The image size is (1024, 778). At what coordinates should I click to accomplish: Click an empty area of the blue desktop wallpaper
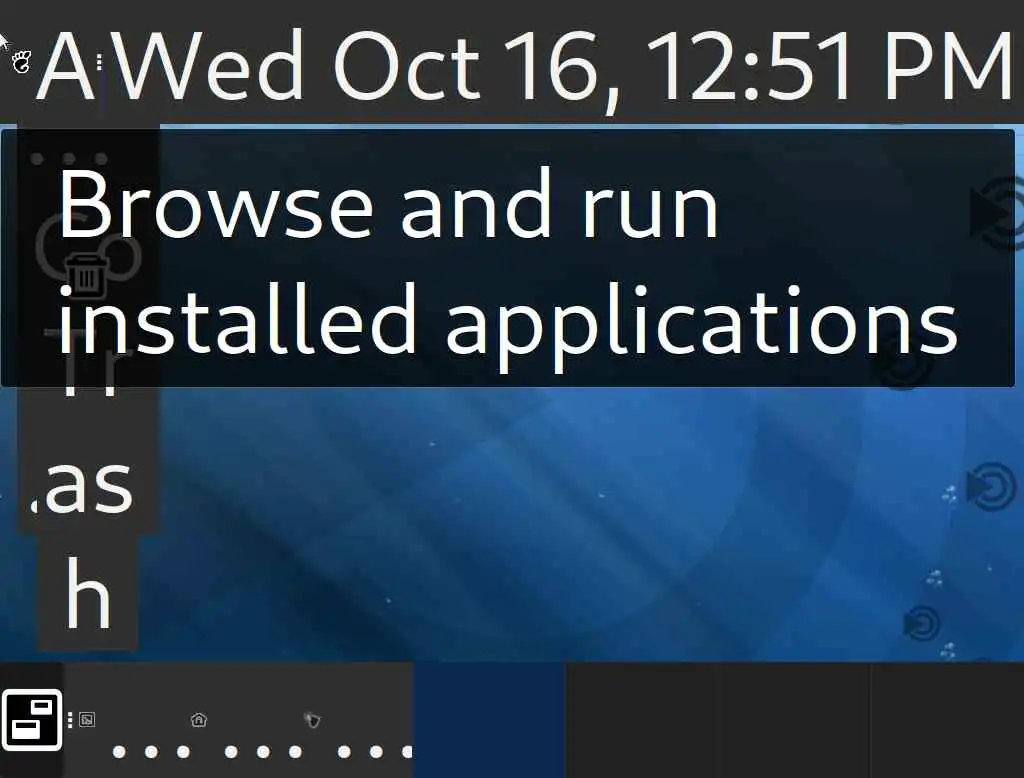click(x=522, y=523)
